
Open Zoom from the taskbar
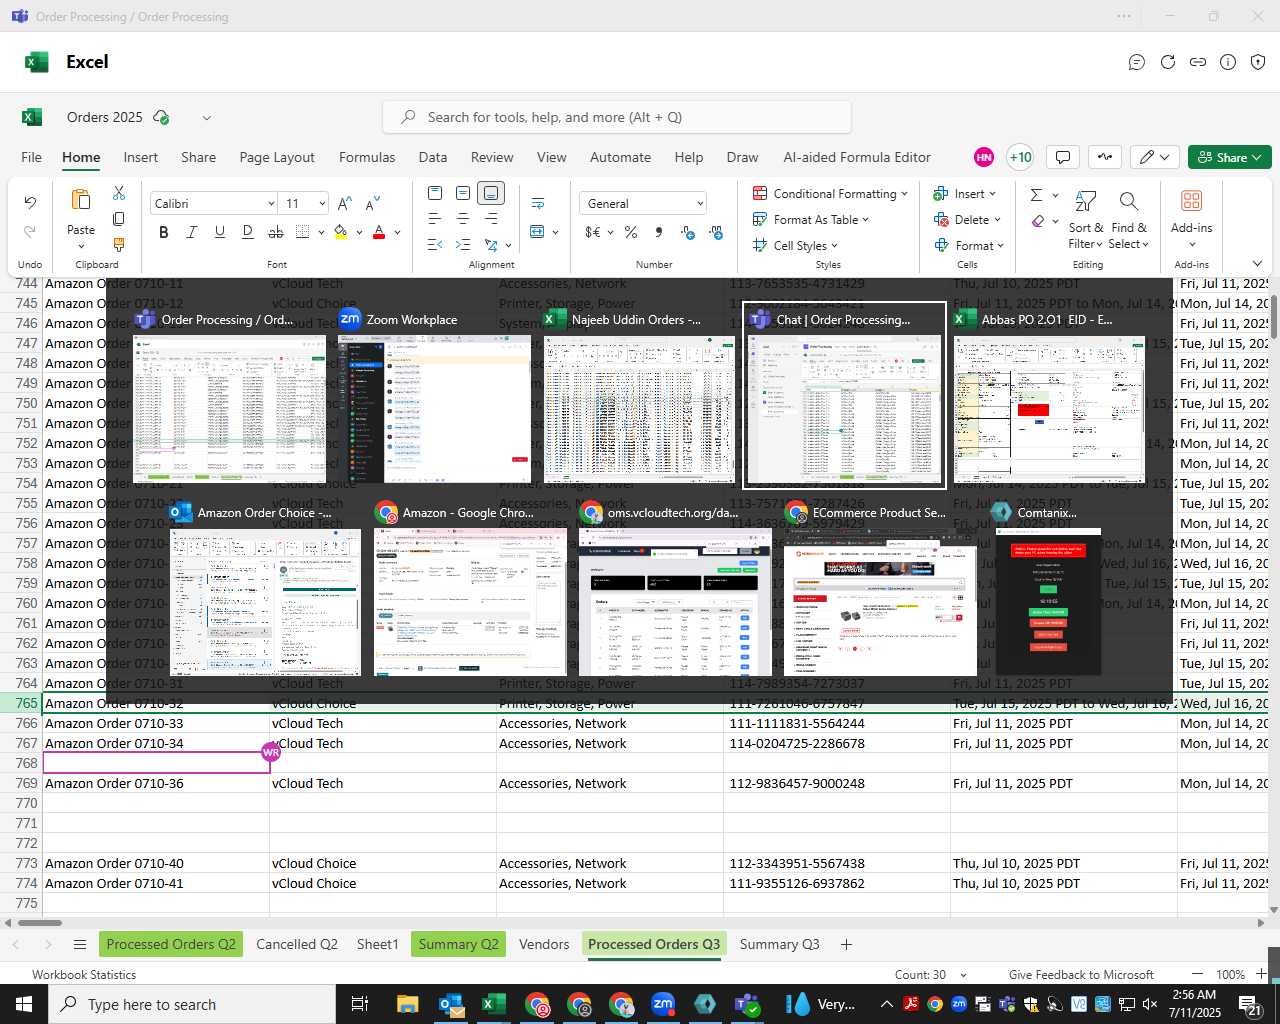click(x=663, y=1004)
